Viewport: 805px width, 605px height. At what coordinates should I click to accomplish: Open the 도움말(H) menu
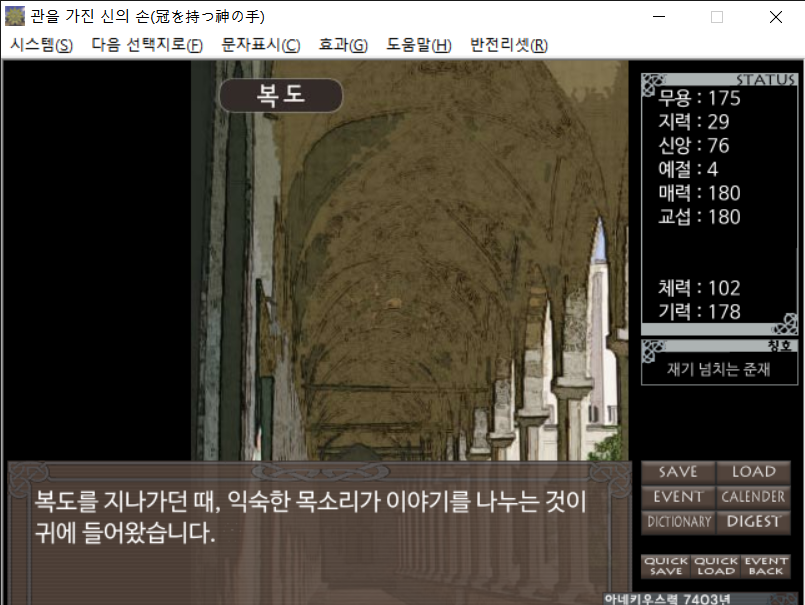click(419, 45)
